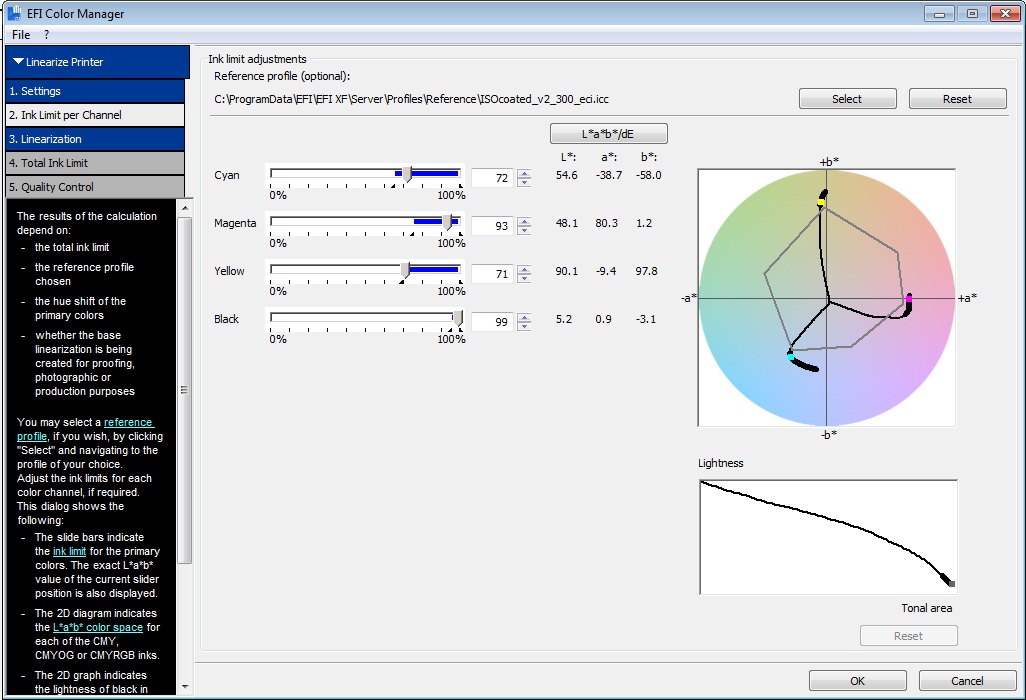Follow the ink limit help link

coord(69,551)
